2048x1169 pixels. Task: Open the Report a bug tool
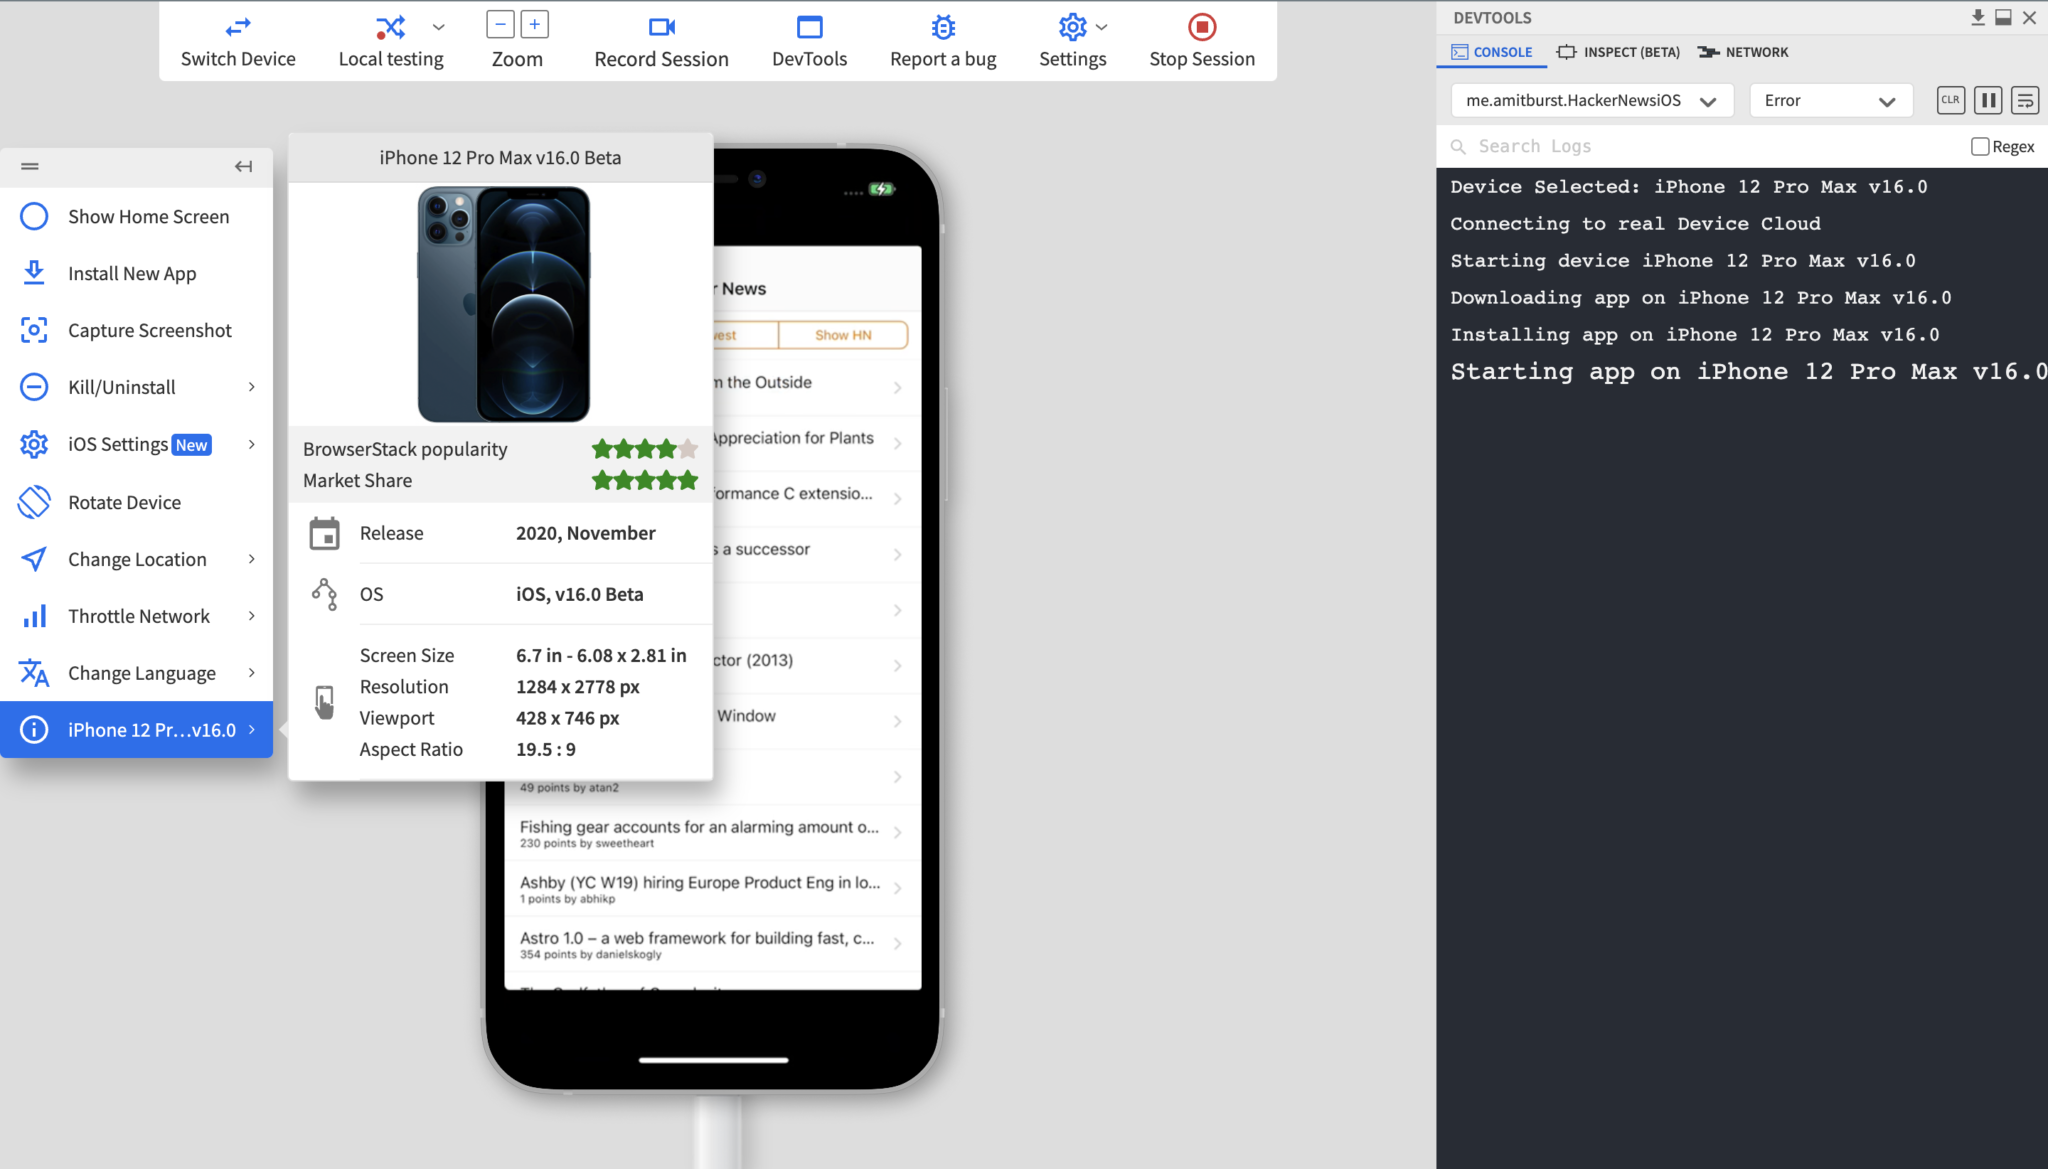(941, 27)
